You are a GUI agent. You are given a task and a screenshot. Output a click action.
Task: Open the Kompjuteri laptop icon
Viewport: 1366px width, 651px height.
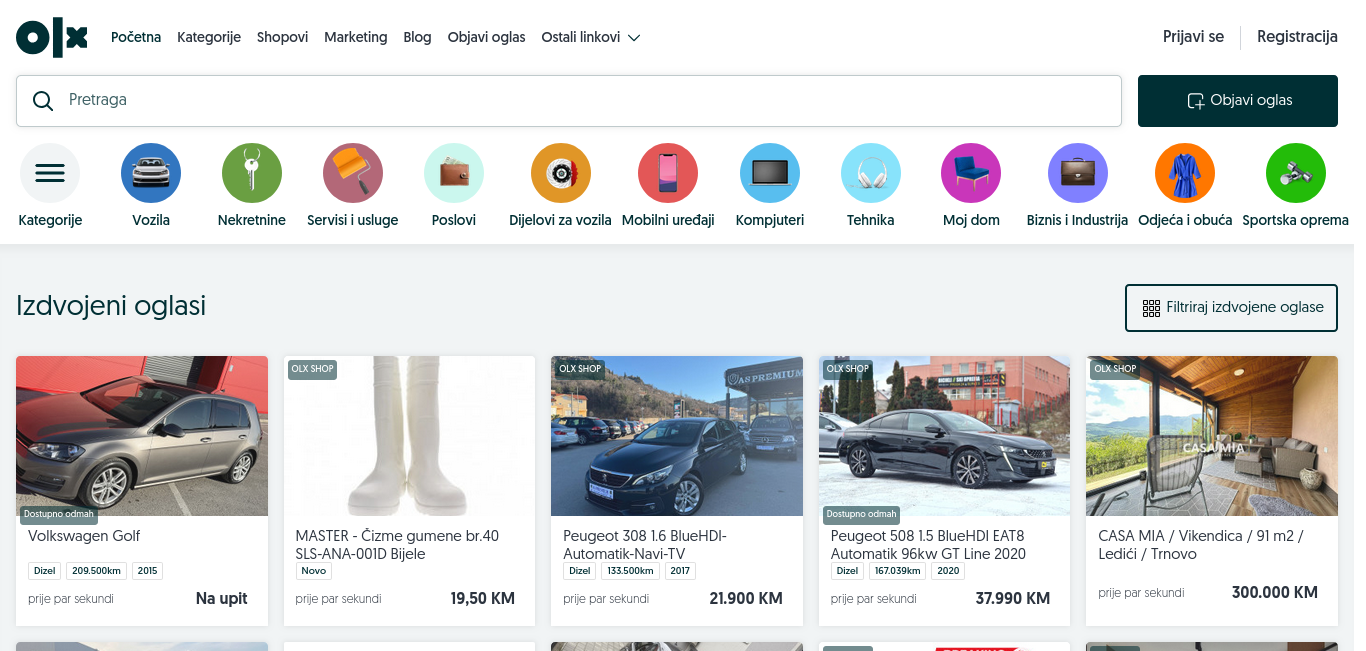tap(770, 173)
